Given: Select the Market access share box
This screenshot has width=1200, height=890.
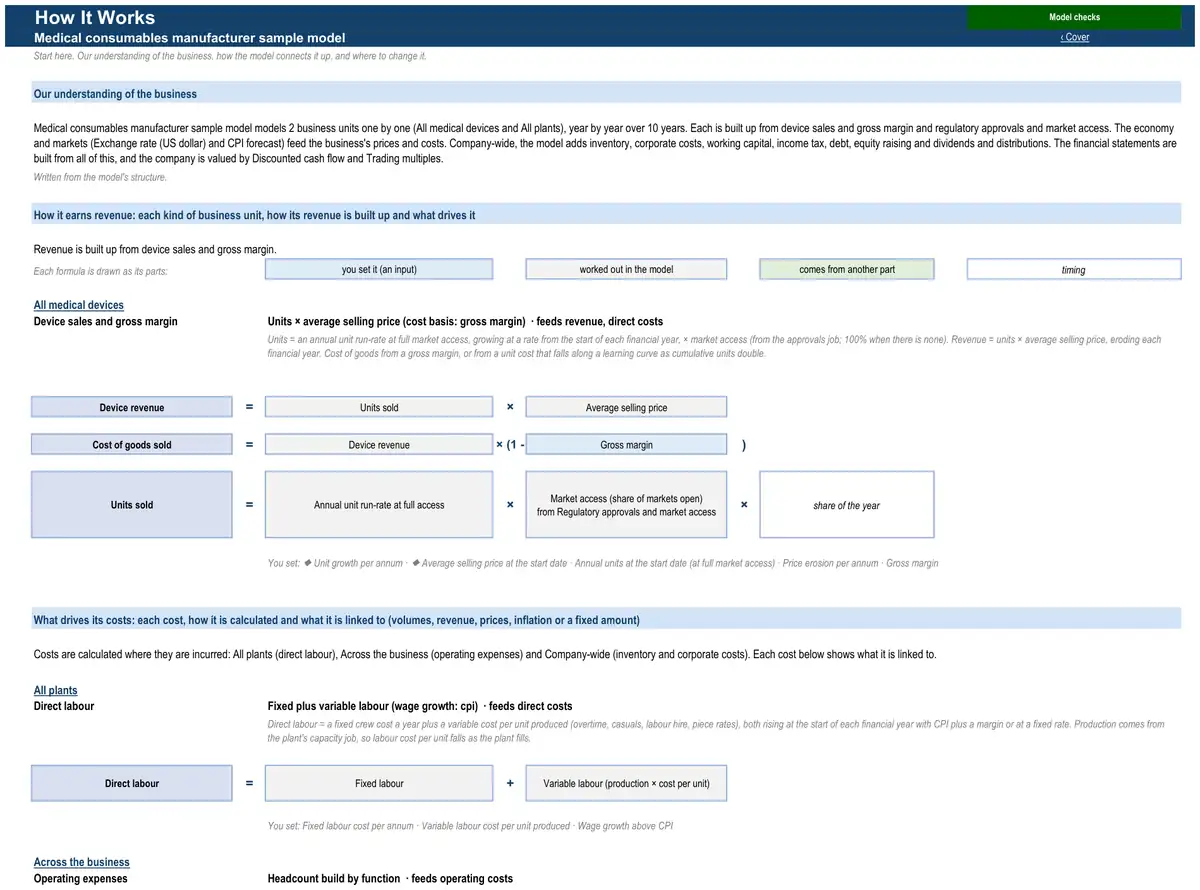Looking at the screenshot, I should pyautogui.click(x=626, y=505).
